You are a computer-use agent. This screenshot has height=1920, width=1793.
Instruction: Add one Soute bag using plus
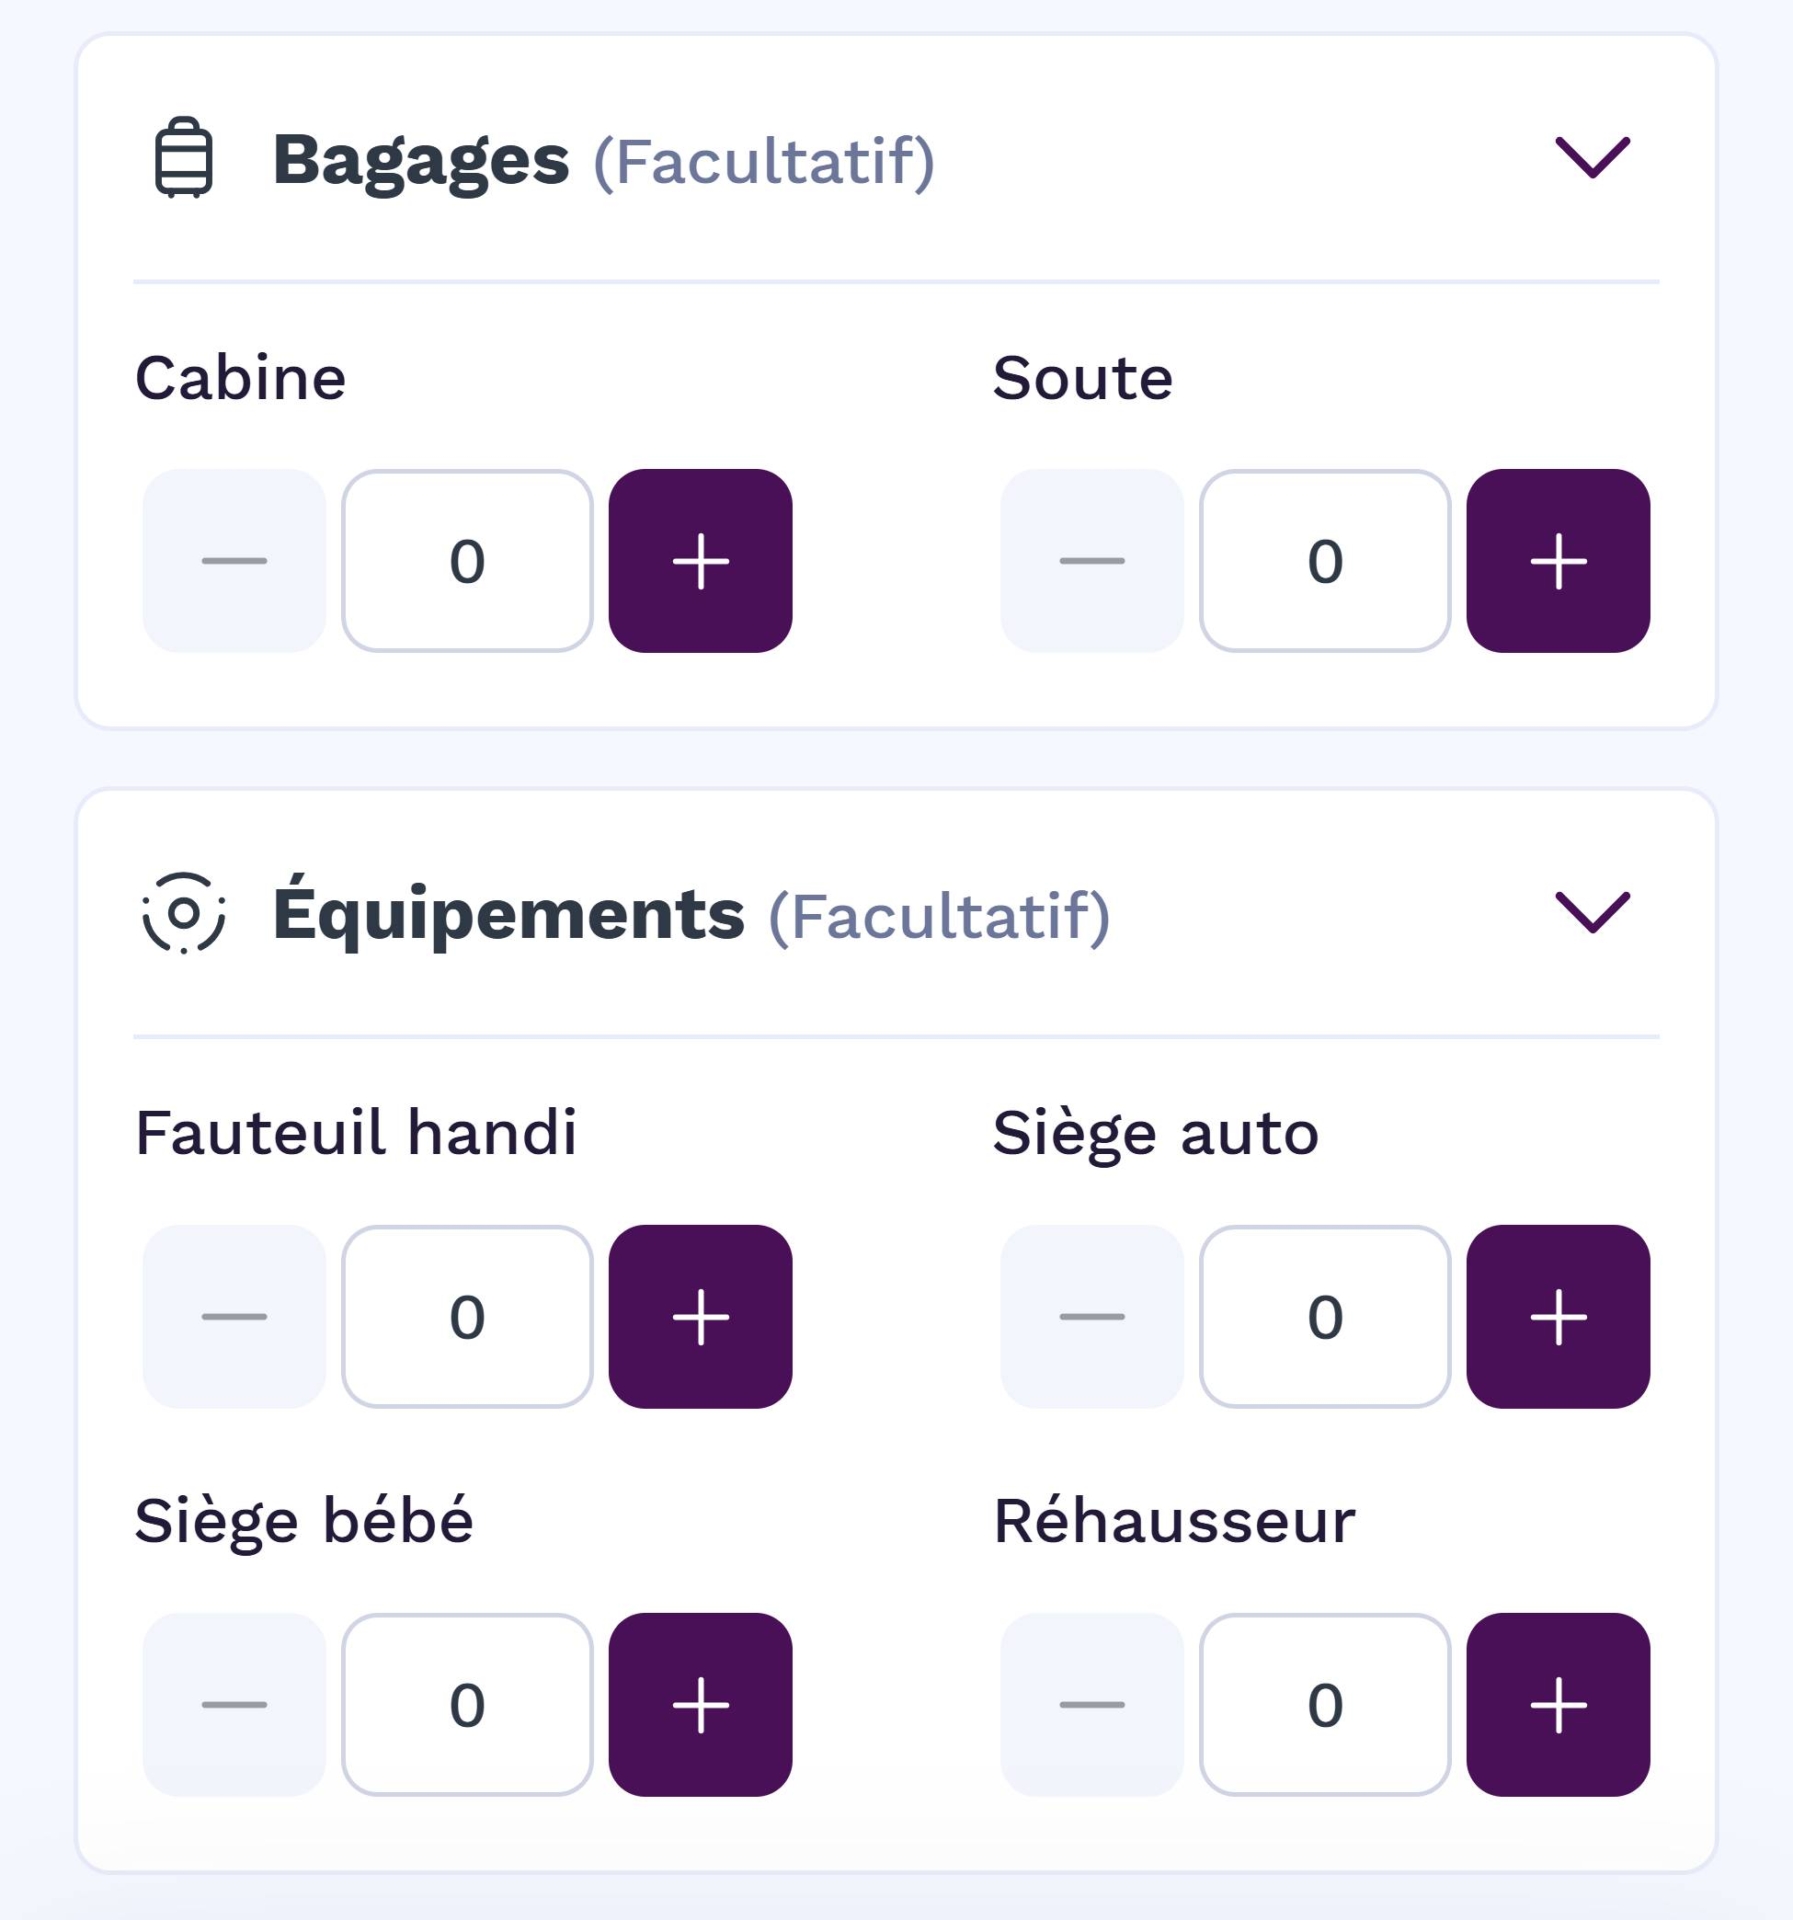(1558, 561)
